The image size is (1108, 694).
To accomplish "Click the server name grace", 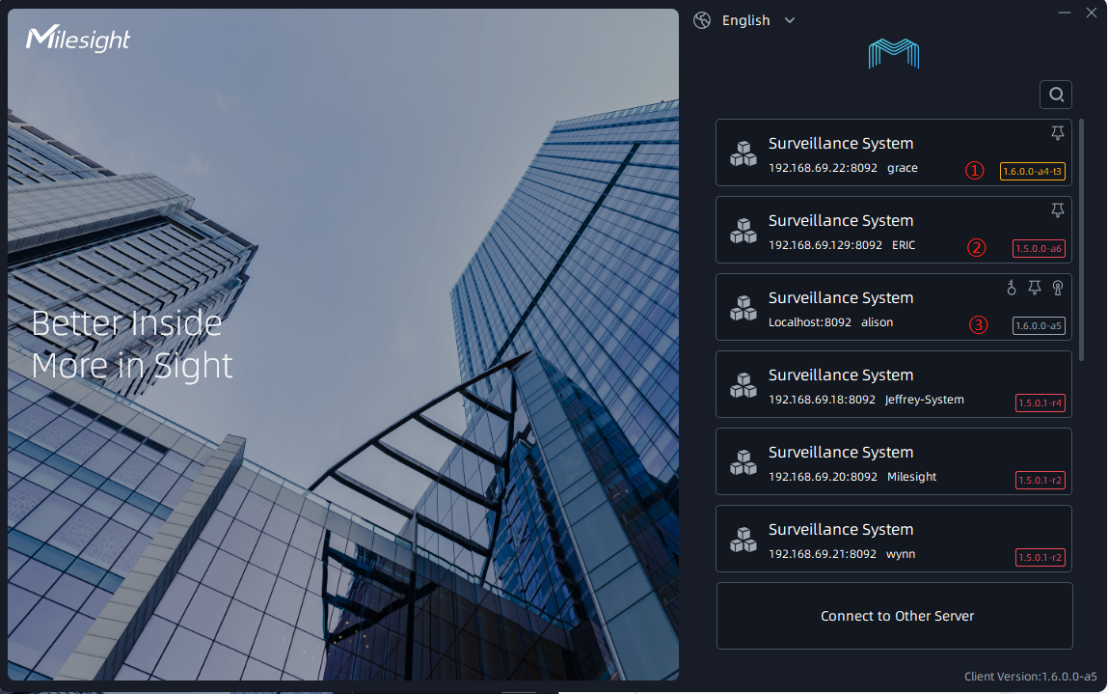I will click(902, 168).
